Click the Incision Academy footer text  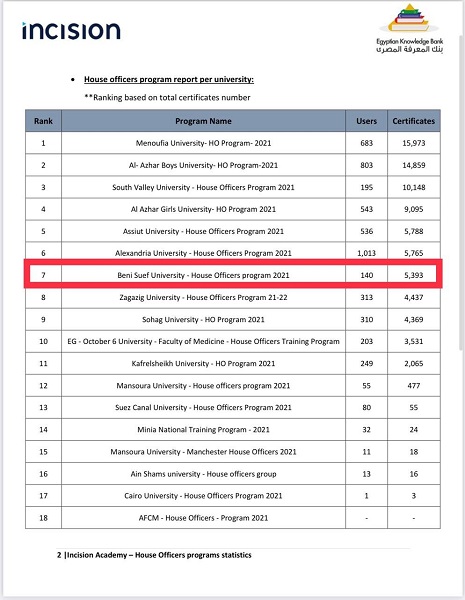pyautogui.click(x=154, y=555)
